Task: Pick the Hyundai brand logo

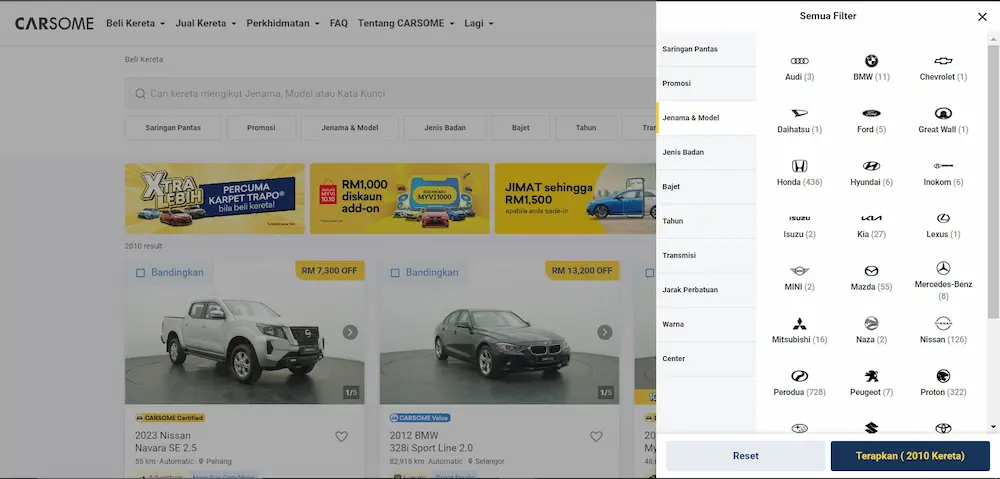Action: [x=871, y=166]
